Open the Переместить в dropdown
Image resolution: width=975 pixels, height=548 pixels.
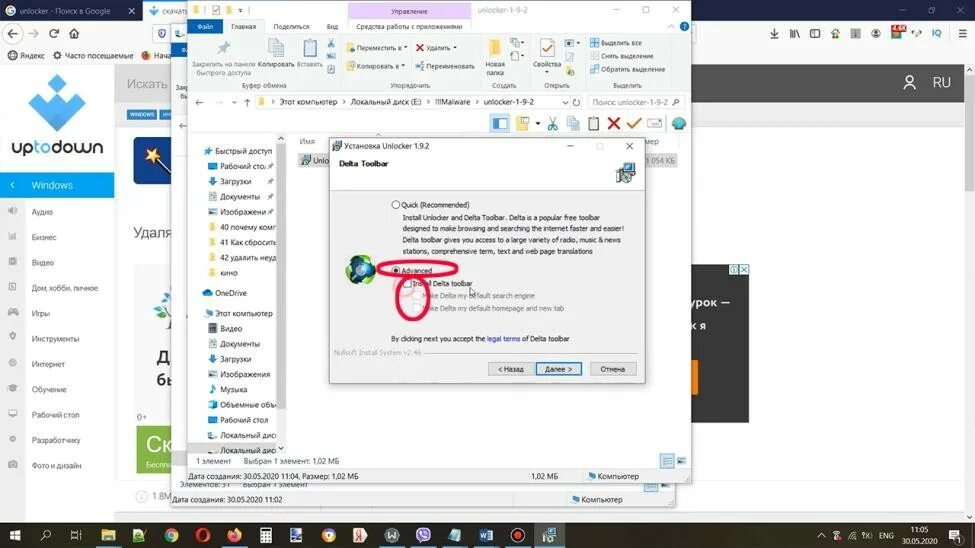point(377,48)
